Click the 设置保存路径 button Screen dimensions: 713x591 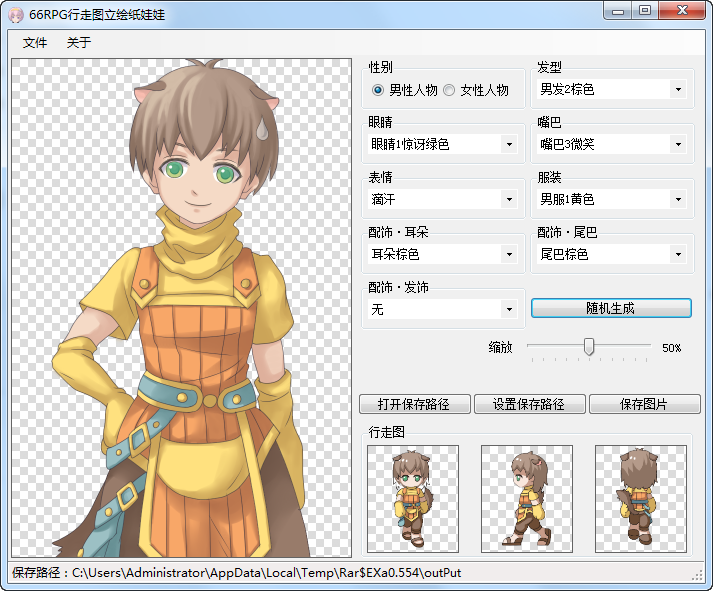[x=530, y=404]
